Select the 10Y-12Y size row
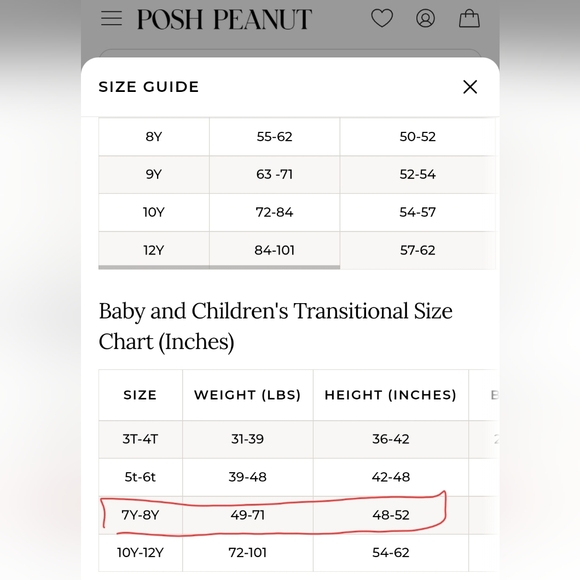 click(299, 553)
